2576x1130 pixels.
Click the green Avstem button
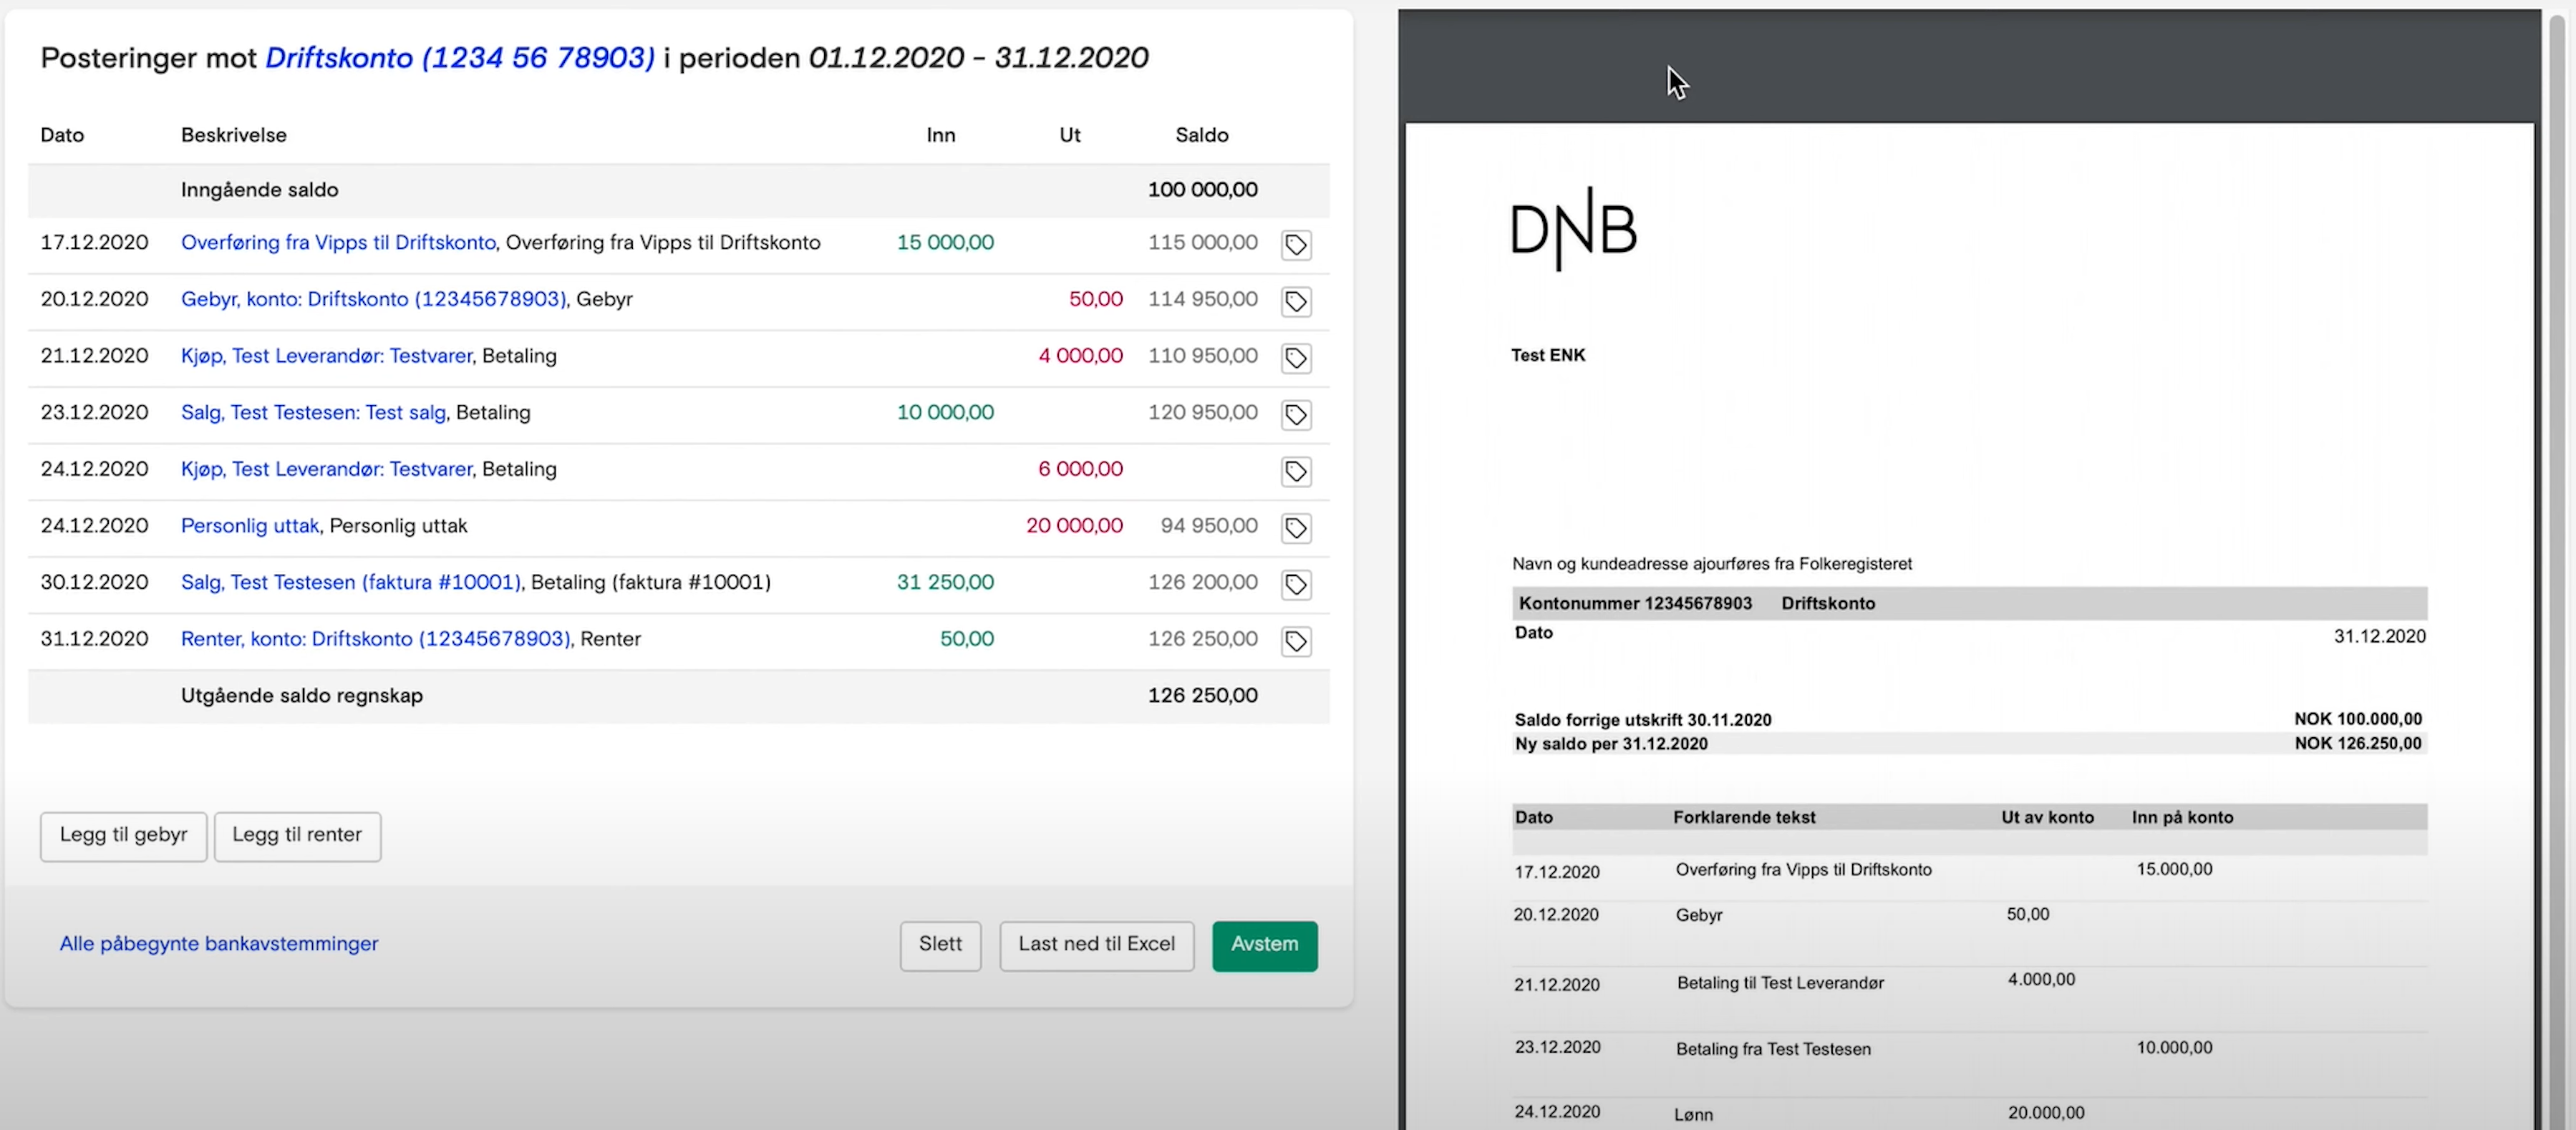pyautogui.click(x=1264, y=945)
